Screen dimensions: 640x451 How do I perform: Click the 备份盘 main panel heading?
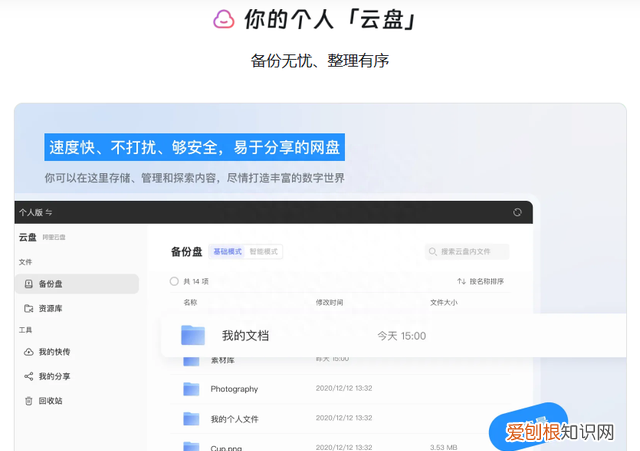(x=187, y=251)
